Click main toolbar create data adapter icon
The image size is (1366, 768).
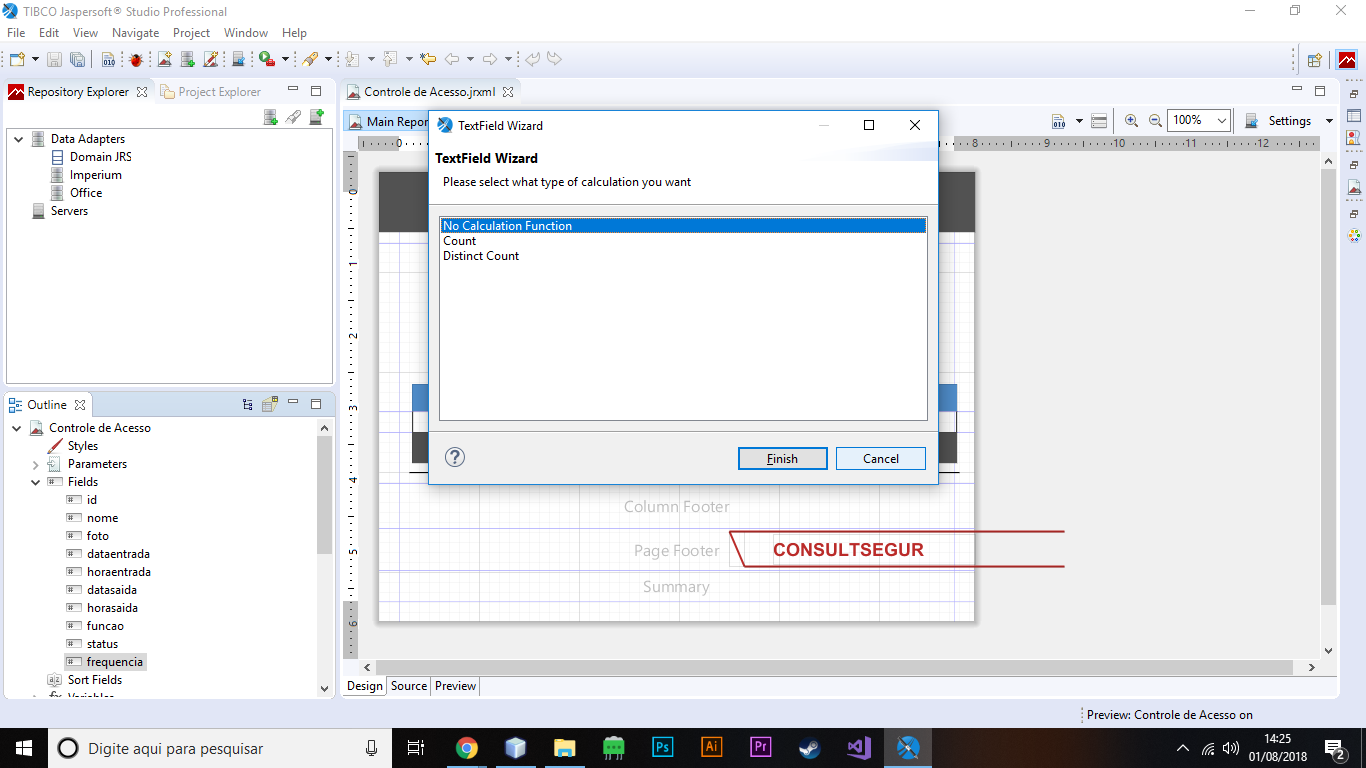pyautogui.click(x=187, y=59)
